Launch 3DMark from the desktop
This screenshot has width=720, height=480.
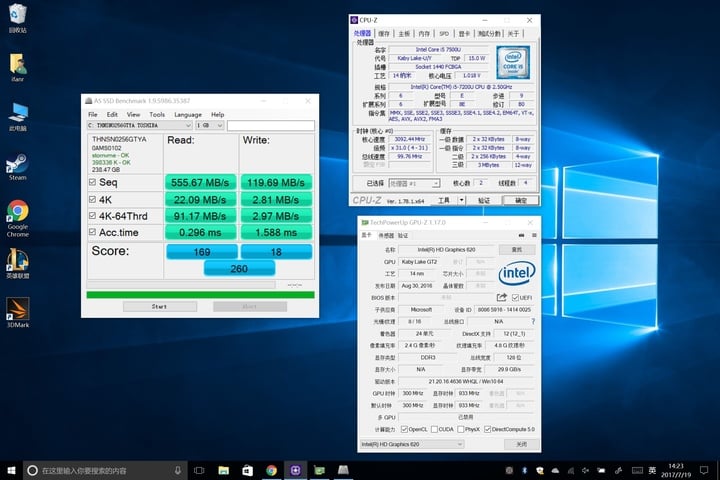(x=17, y=312)
